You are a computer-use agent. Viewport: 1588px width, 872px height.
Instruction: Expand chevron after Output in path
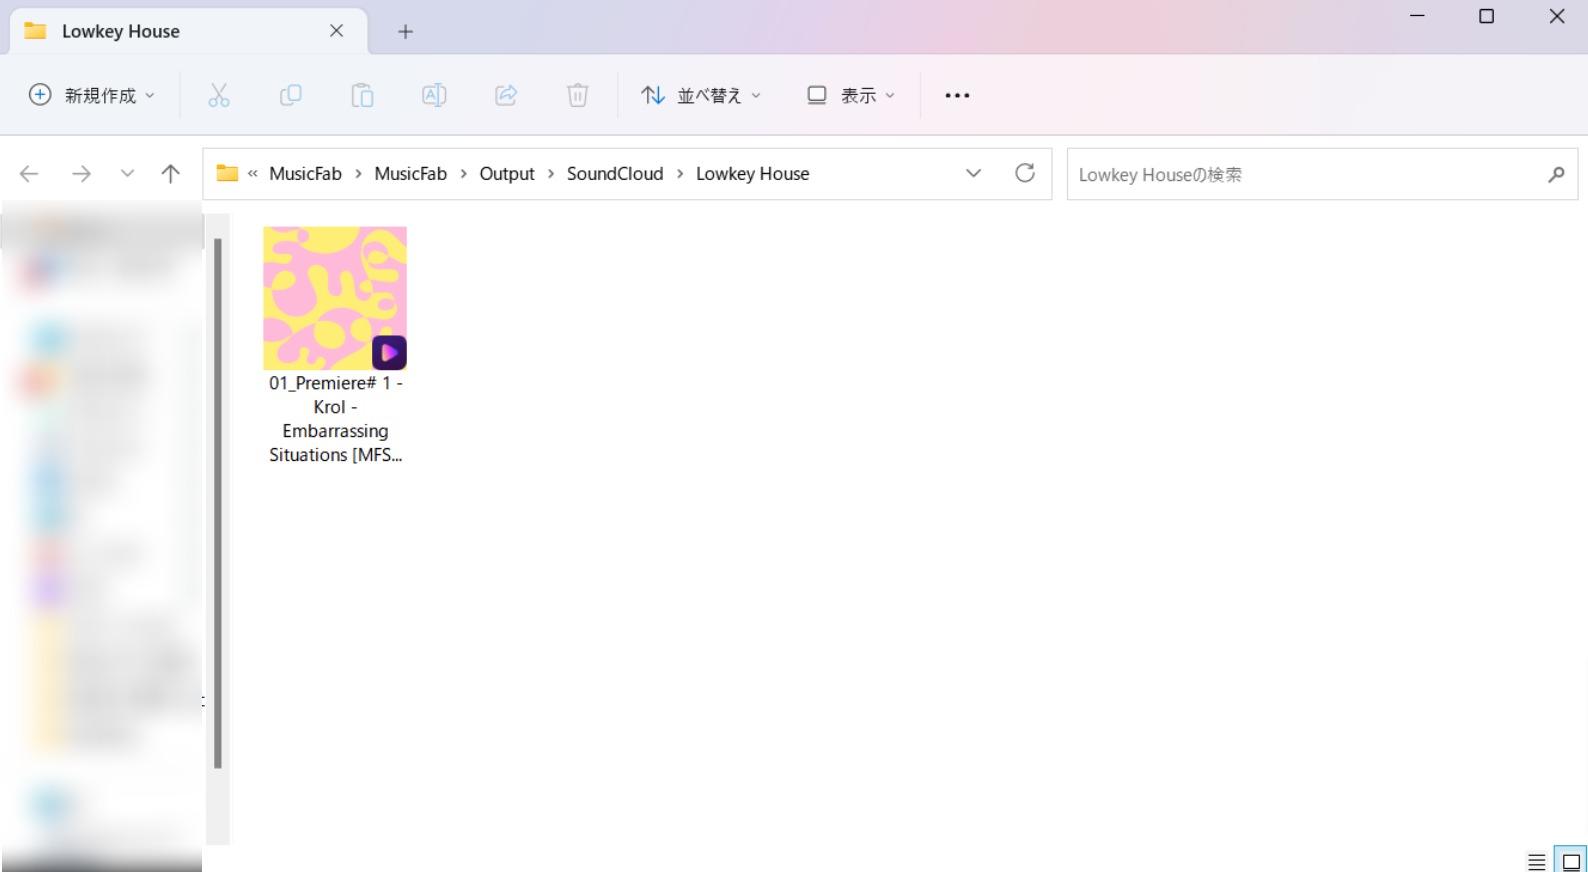click(551, 173)
